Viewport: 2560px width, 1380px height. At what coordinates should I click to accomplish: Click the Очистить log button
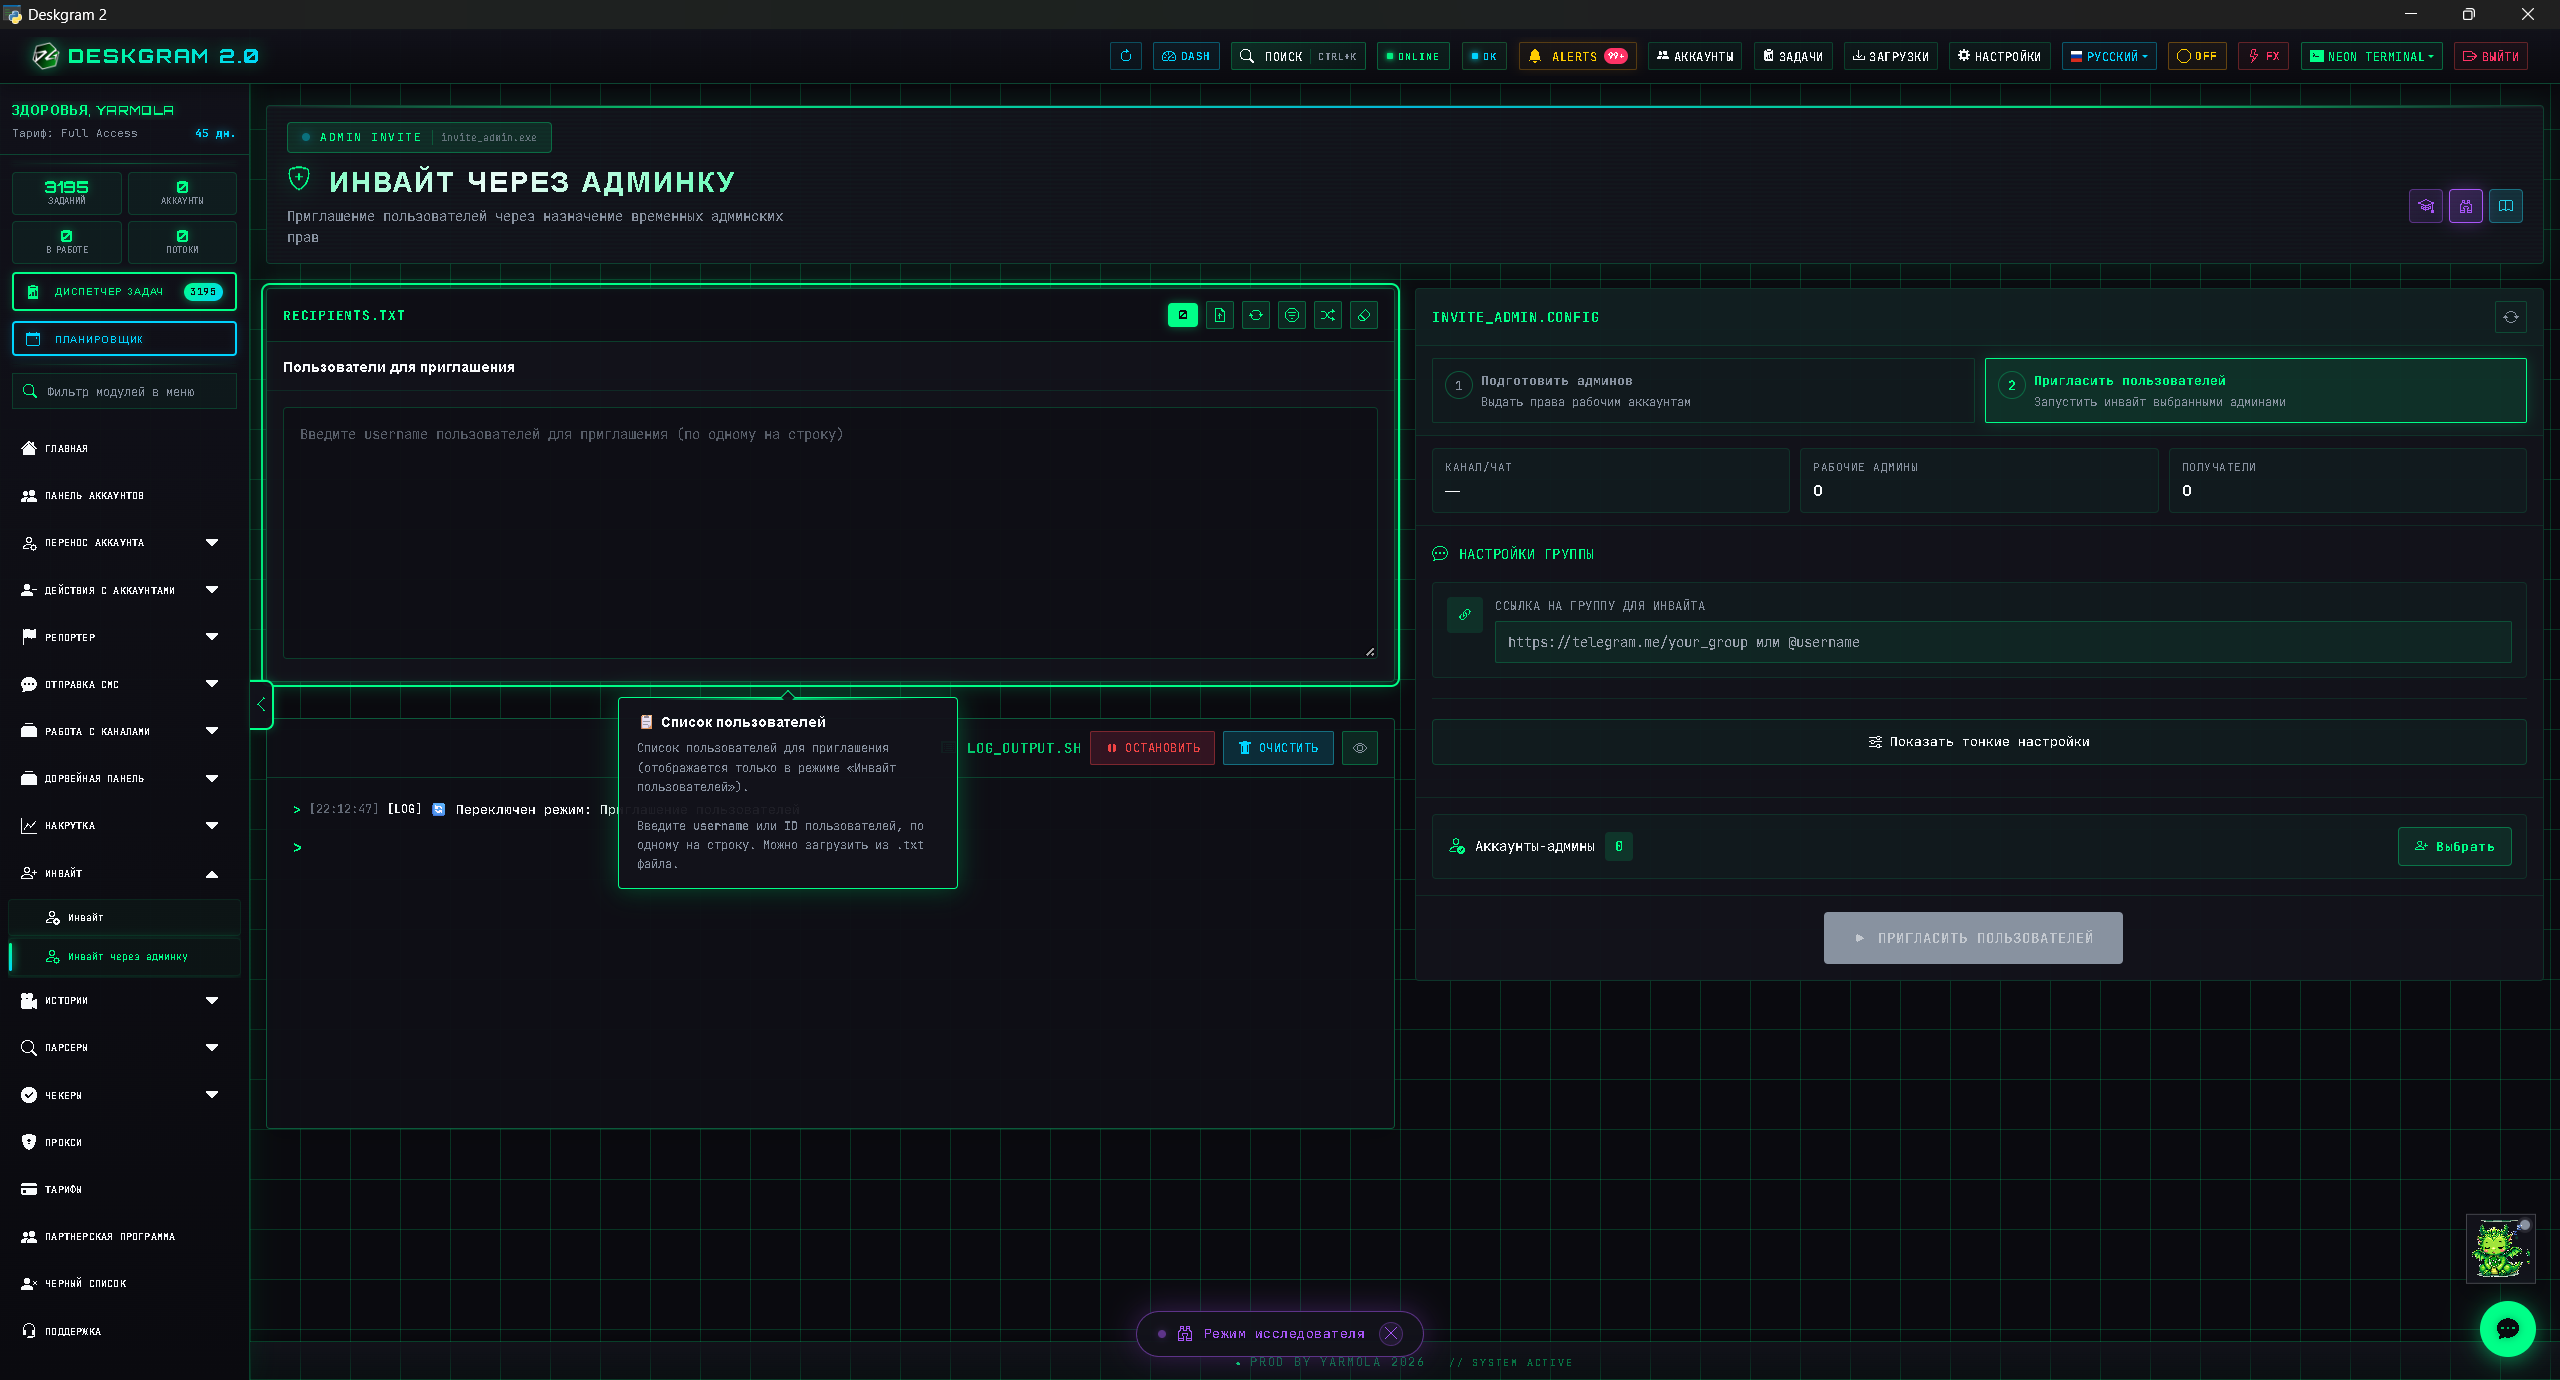[1278, 748]
